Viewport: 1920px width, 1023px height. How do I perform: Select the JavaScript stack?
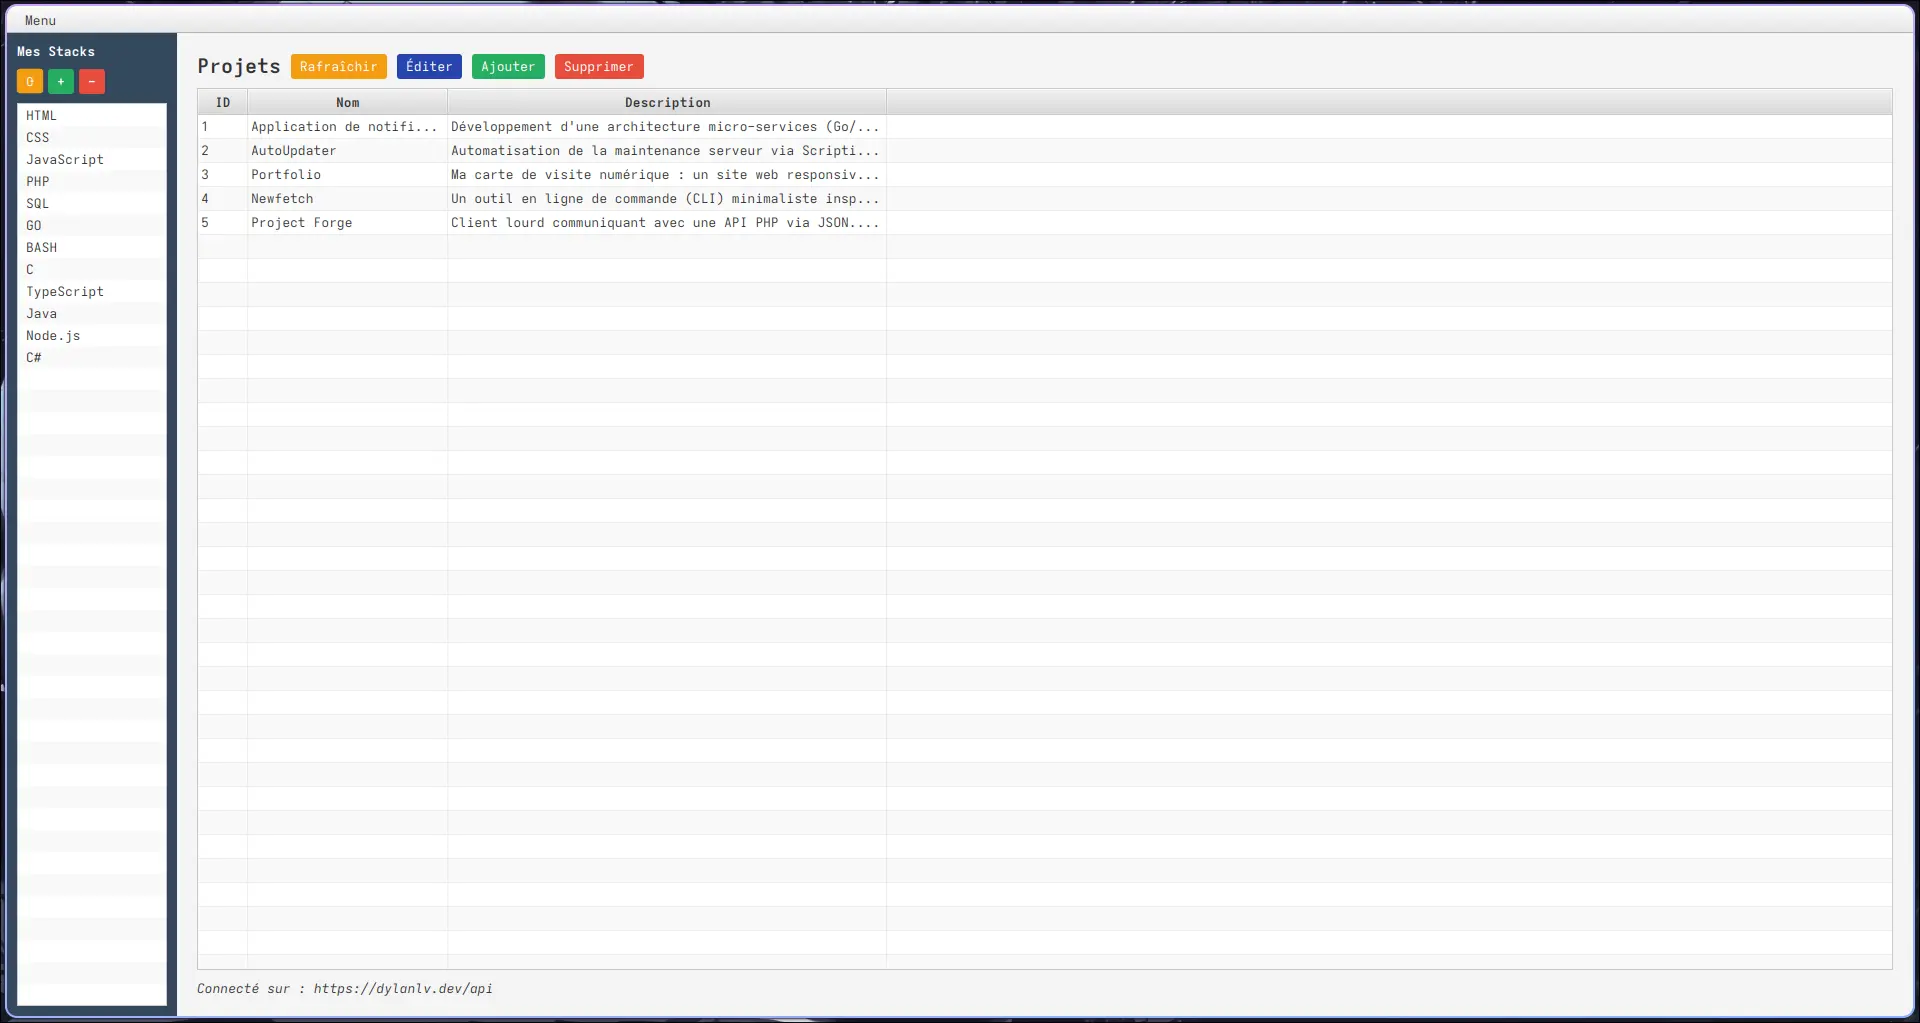click(x=64, y=159)
